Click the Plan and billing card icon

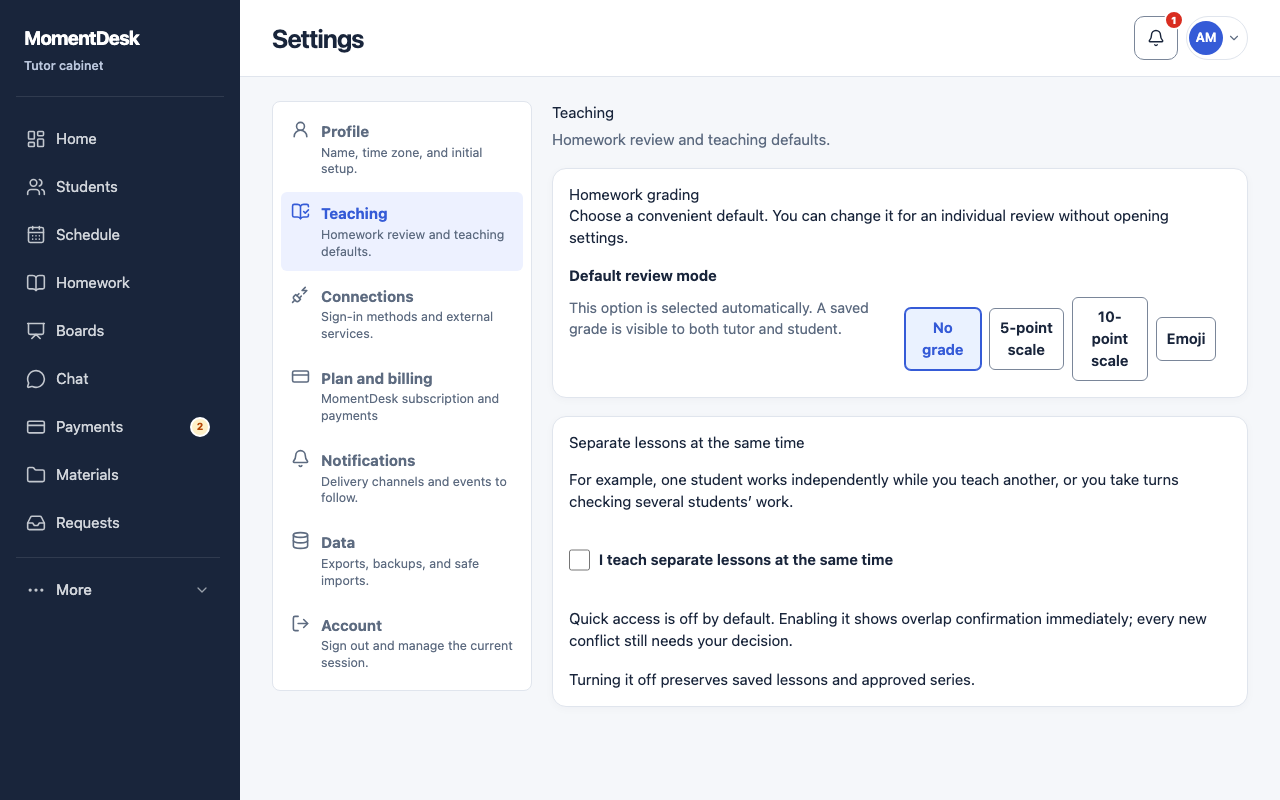300,377
